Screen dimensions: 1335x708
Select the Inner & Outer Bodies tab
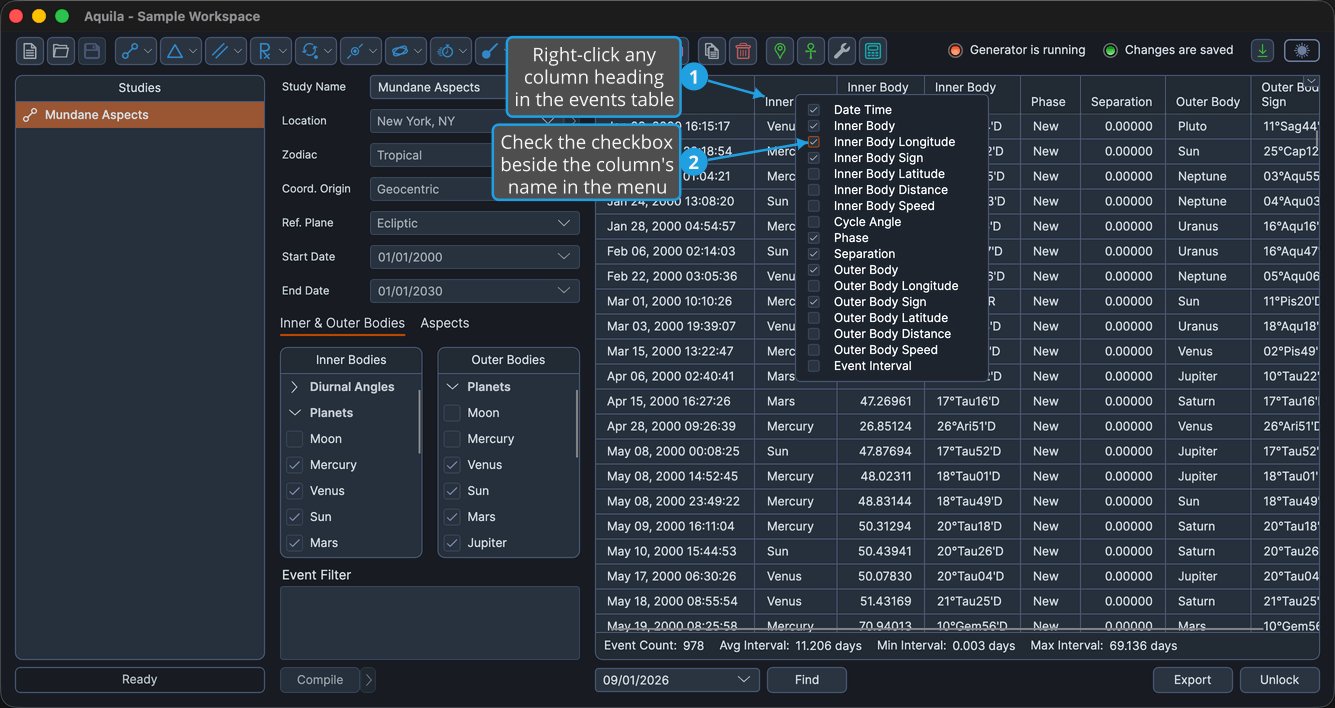[342, 323]
